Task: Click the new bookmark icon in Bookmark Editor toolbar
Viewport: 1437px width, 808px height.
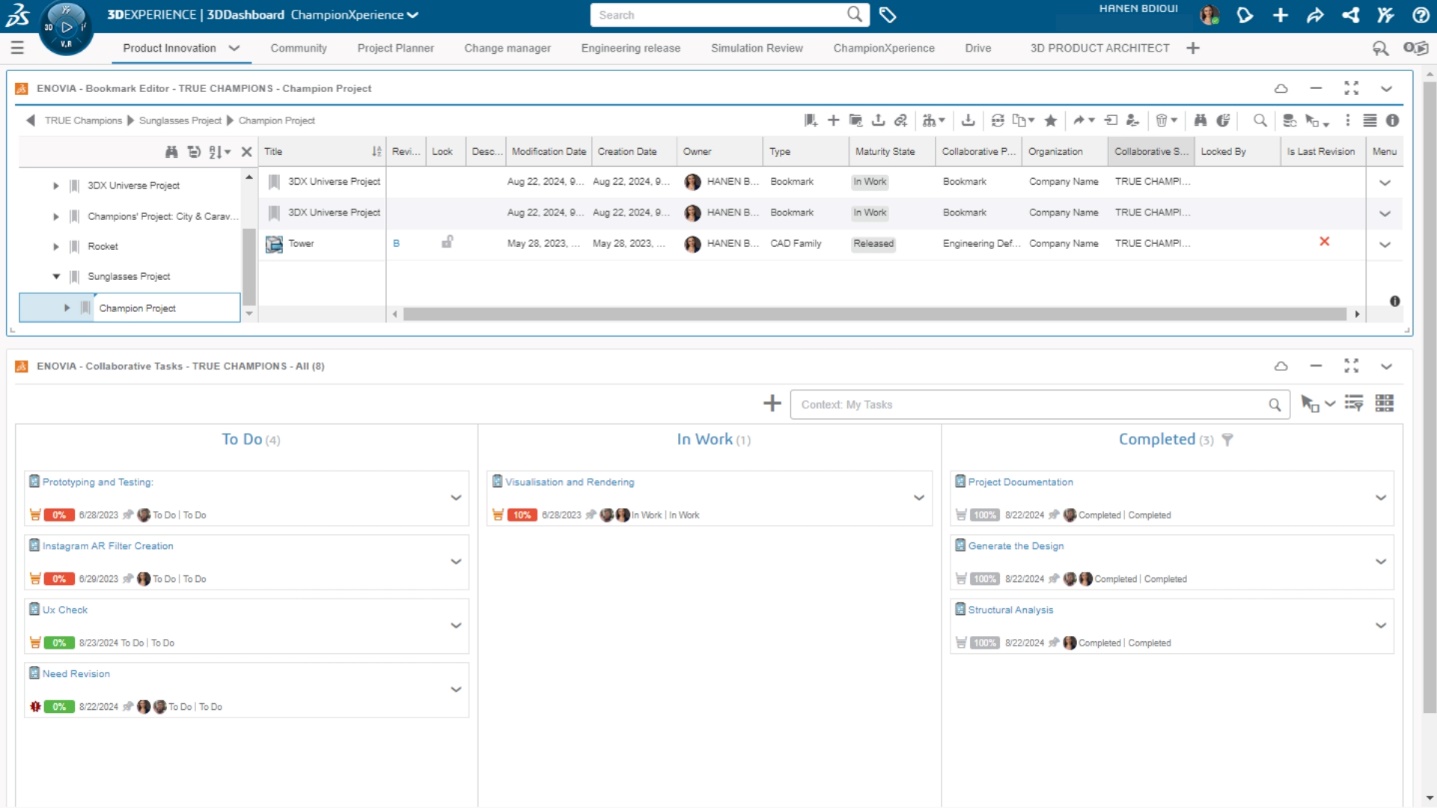Action: click(811, 120)
